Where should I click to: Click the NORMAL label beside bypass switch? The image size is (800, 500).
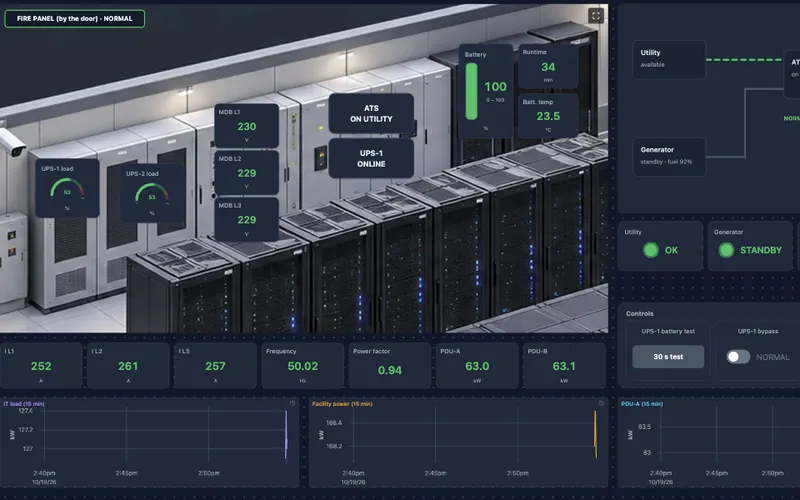tap(772, 357)
